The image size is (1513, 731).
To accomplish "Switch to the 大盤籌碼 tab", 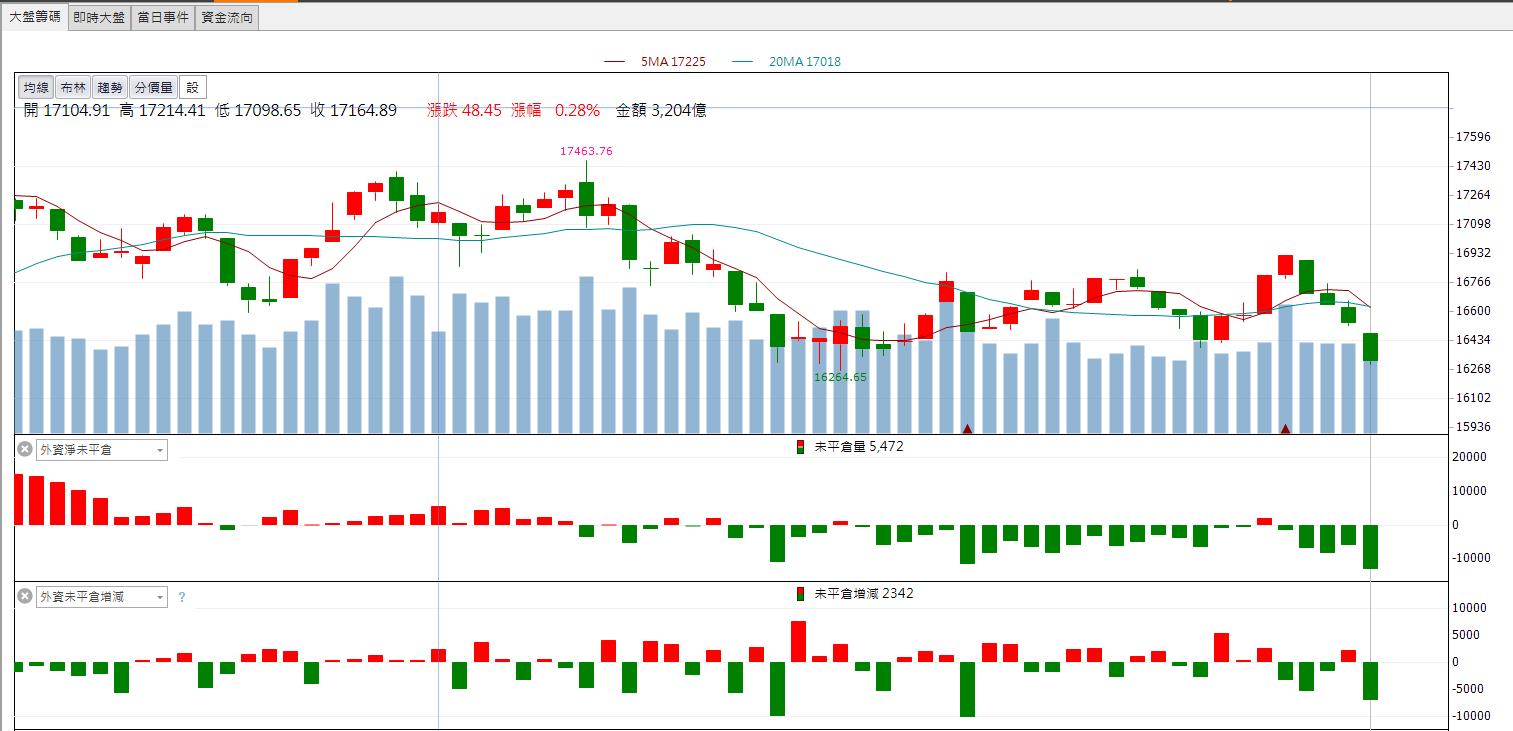I will (x=35, y=17).
